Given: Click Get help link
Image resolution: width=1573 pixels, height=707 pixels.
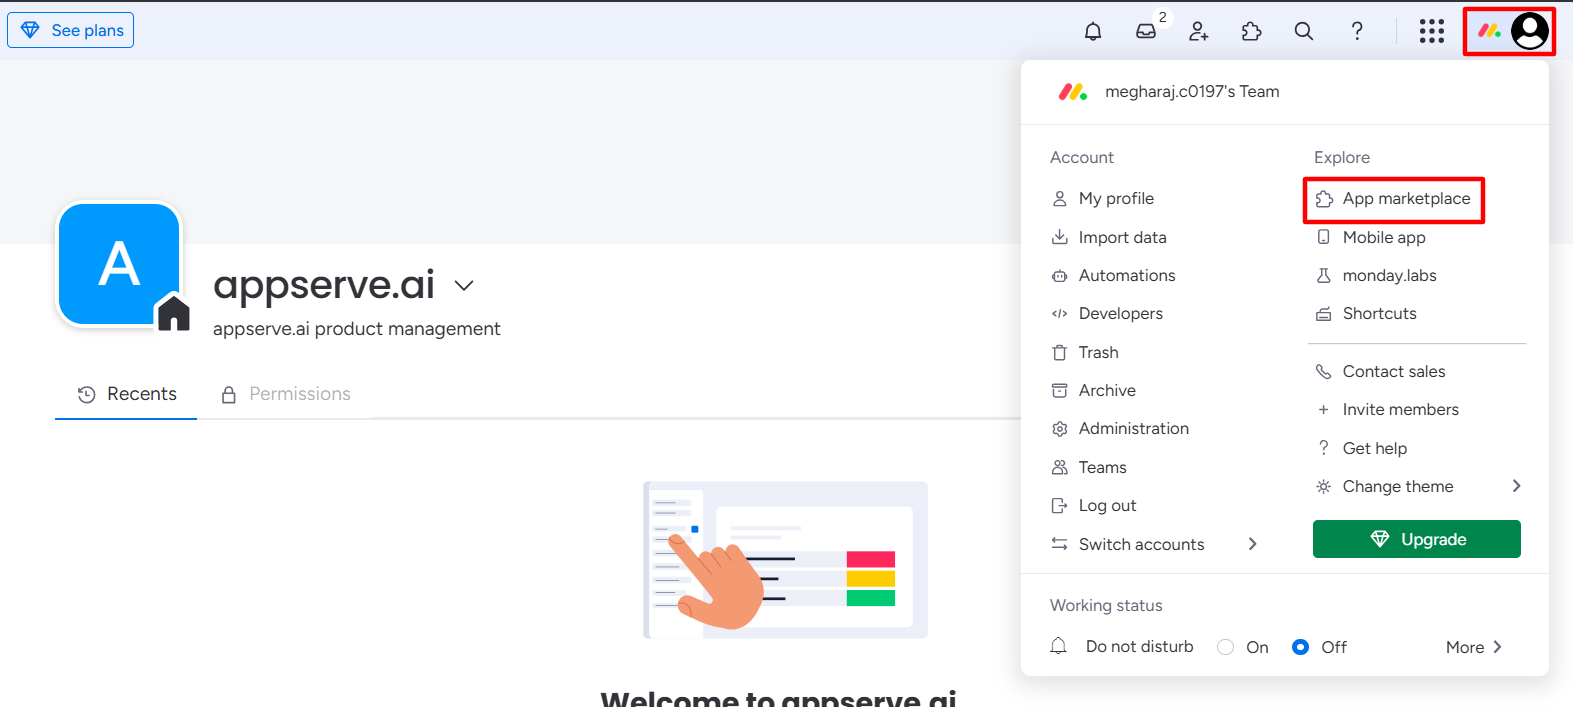Looking at the screenshot, I should 1375,449.
